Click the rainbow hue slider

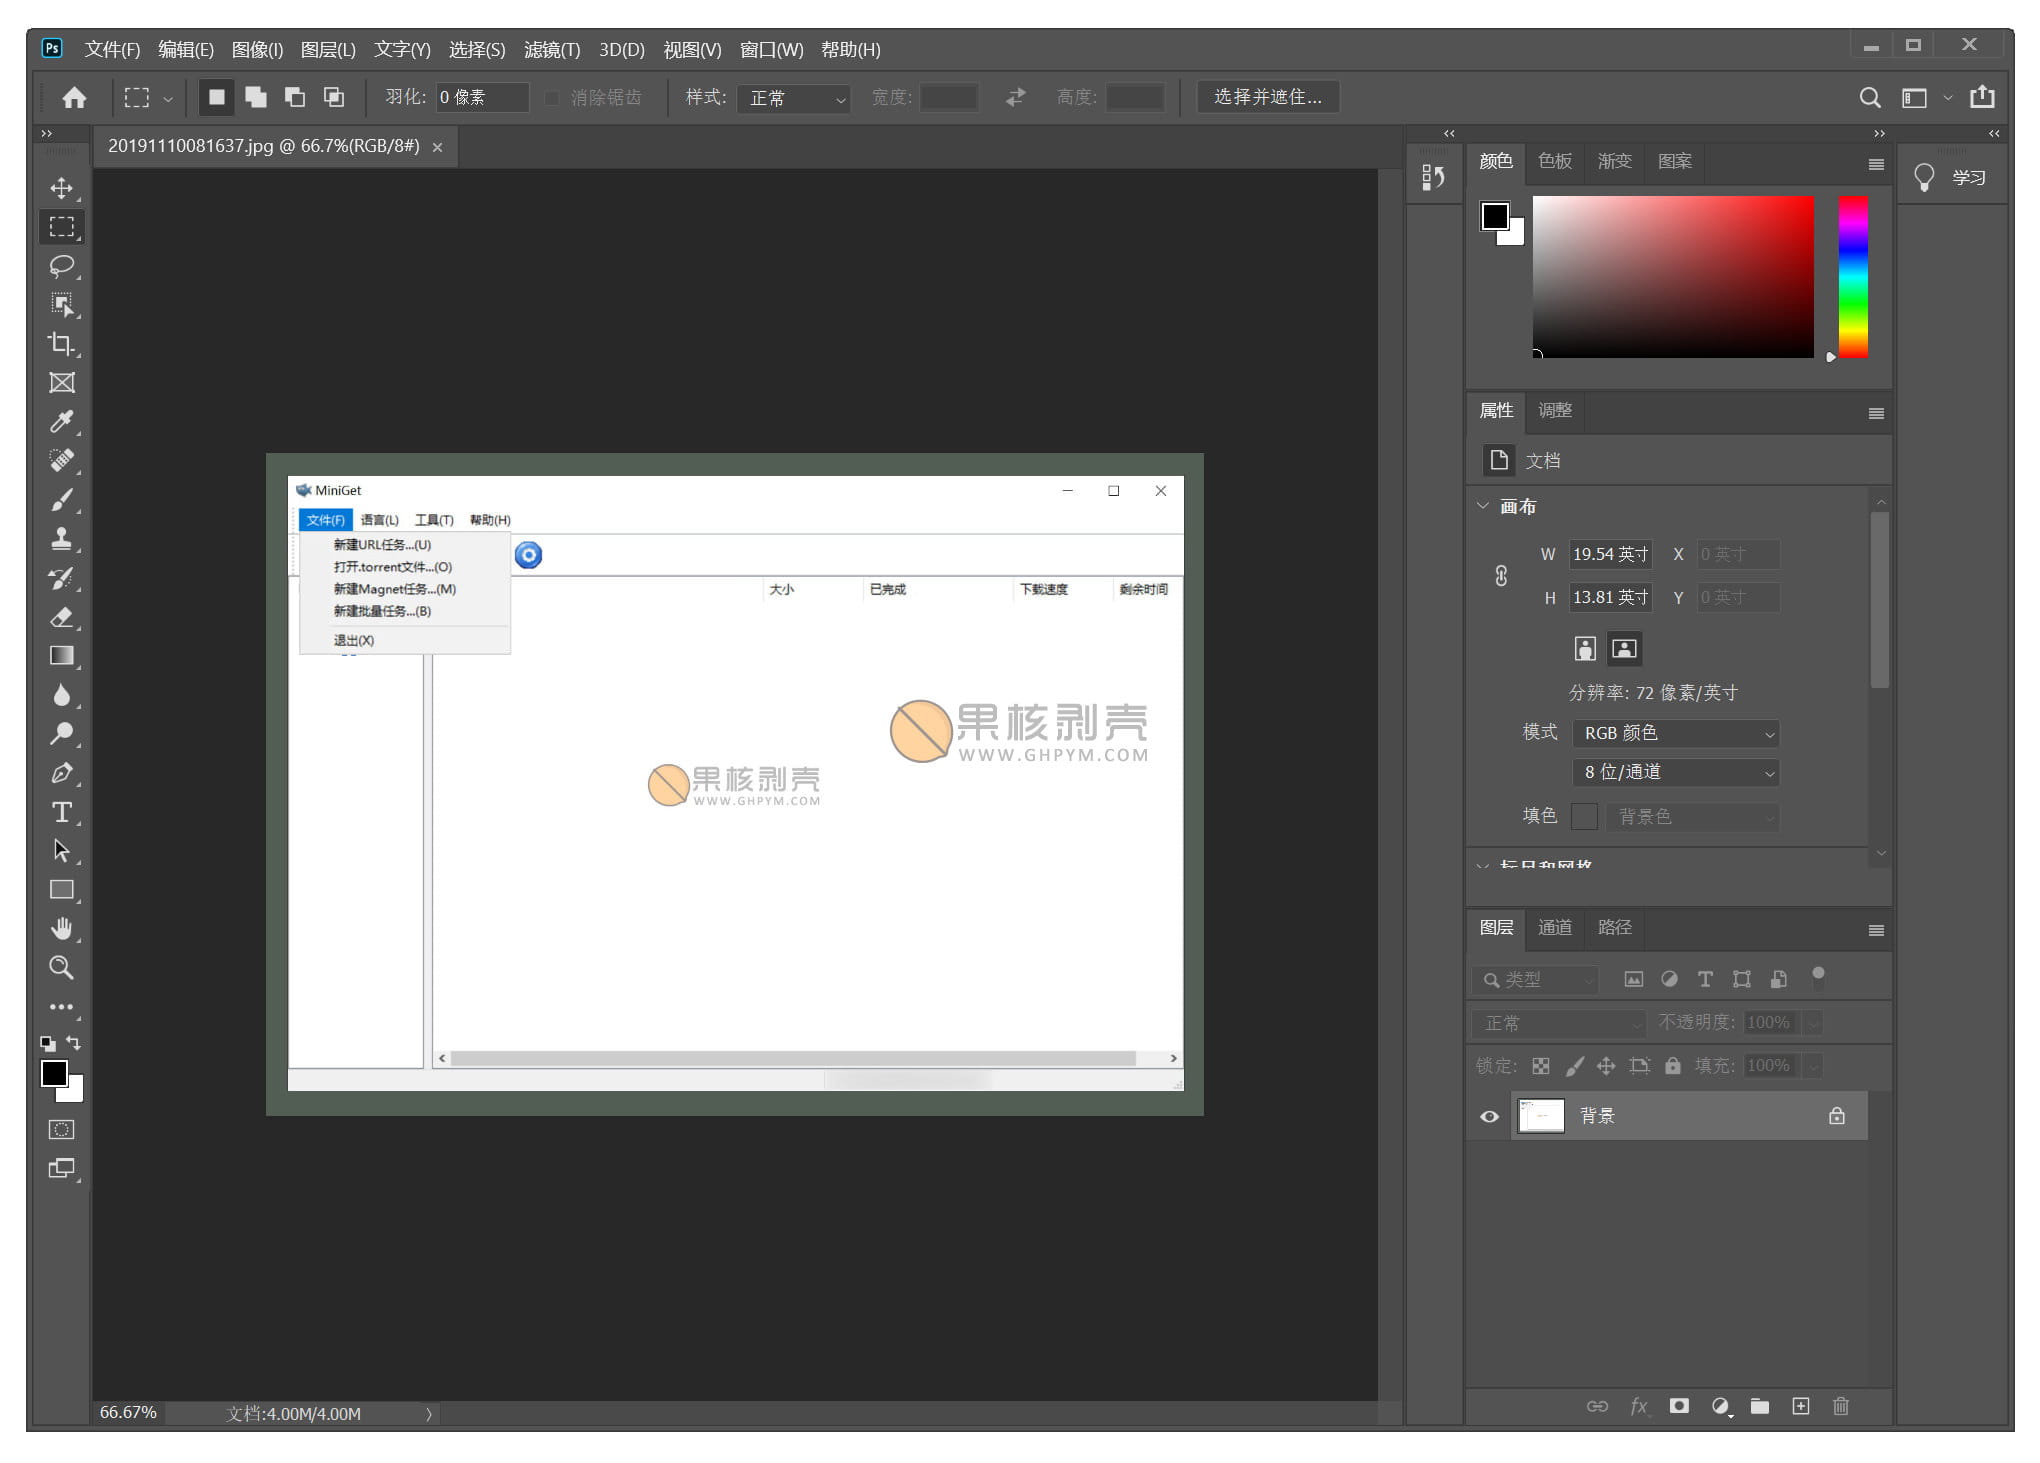coord(1853,276)
